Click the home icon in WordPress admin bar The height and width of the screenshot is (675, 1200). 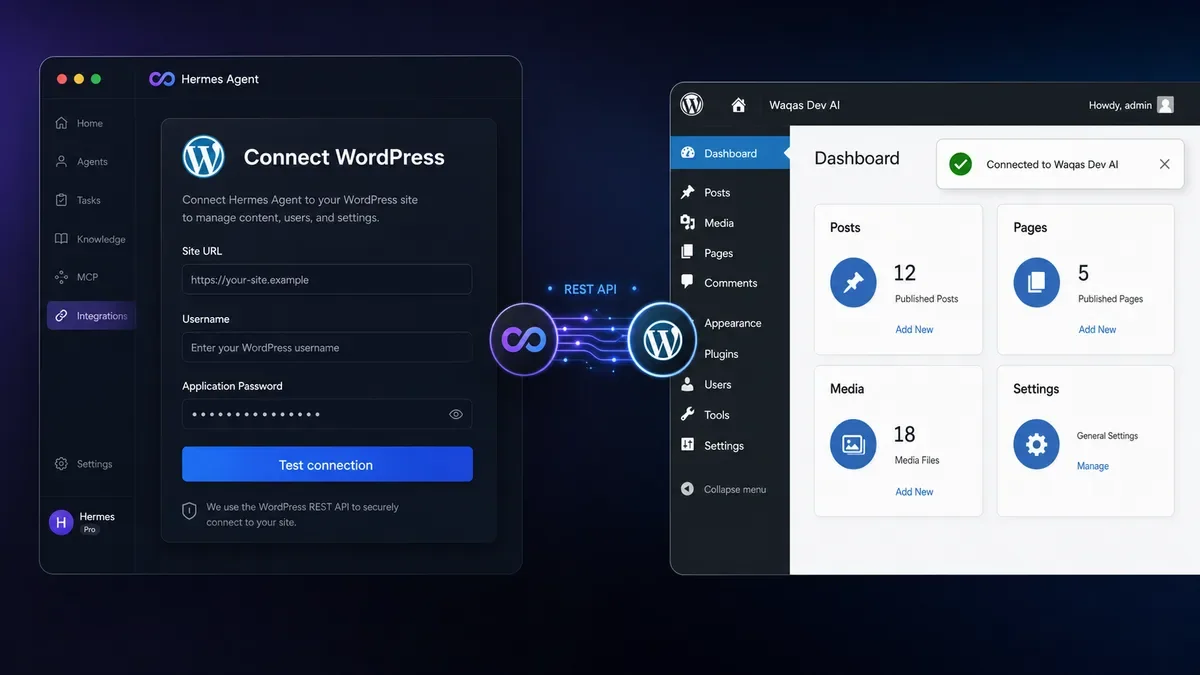pyautogui.click(x=739, y=104)
